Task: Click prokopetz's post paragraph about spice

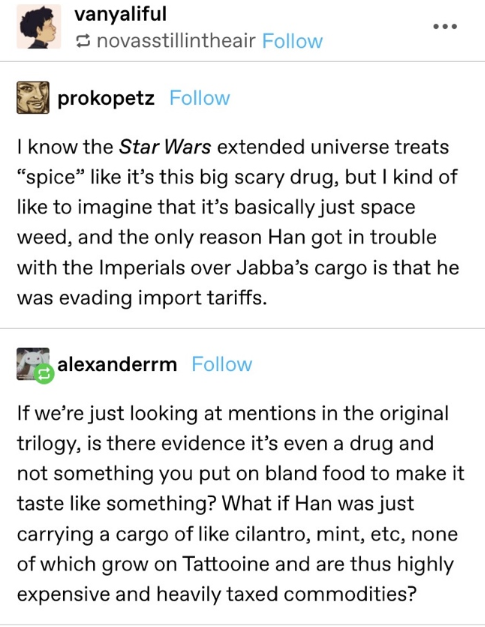Action: tap(238, 222)
